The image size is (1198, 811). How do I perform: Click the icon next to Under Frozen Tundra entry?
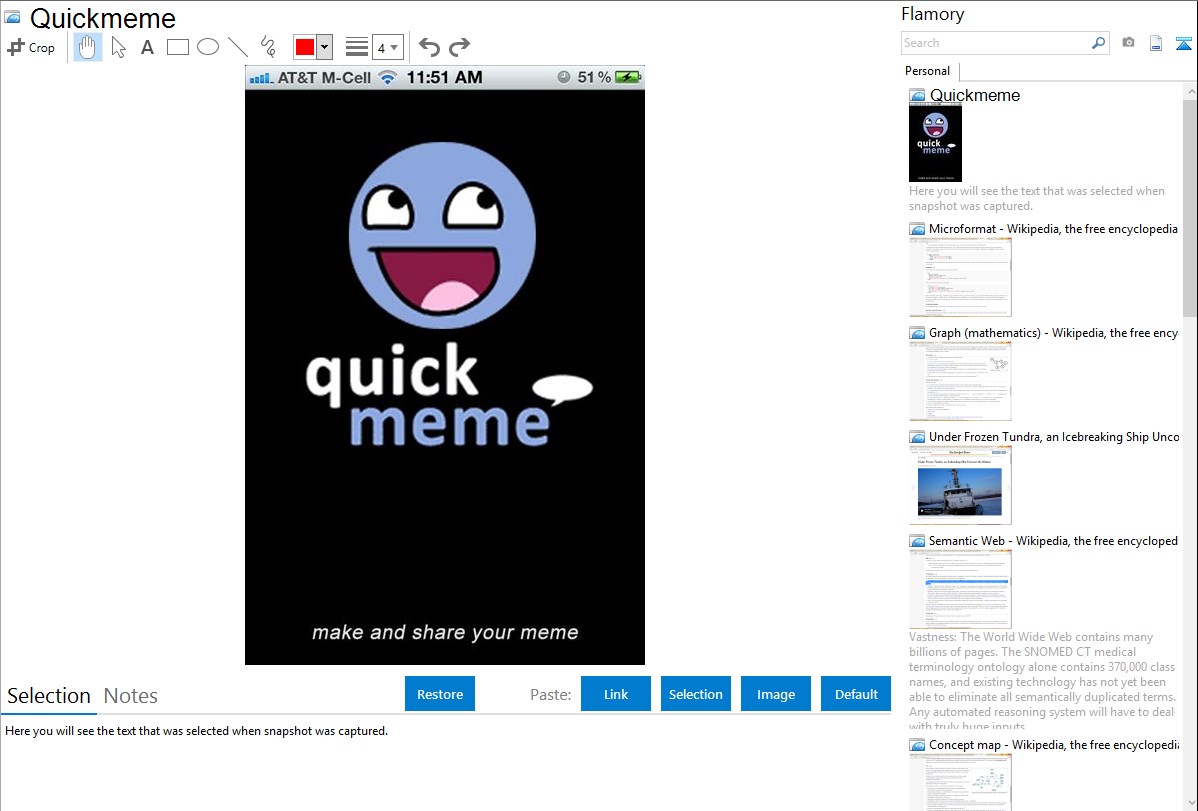[917, 437]
